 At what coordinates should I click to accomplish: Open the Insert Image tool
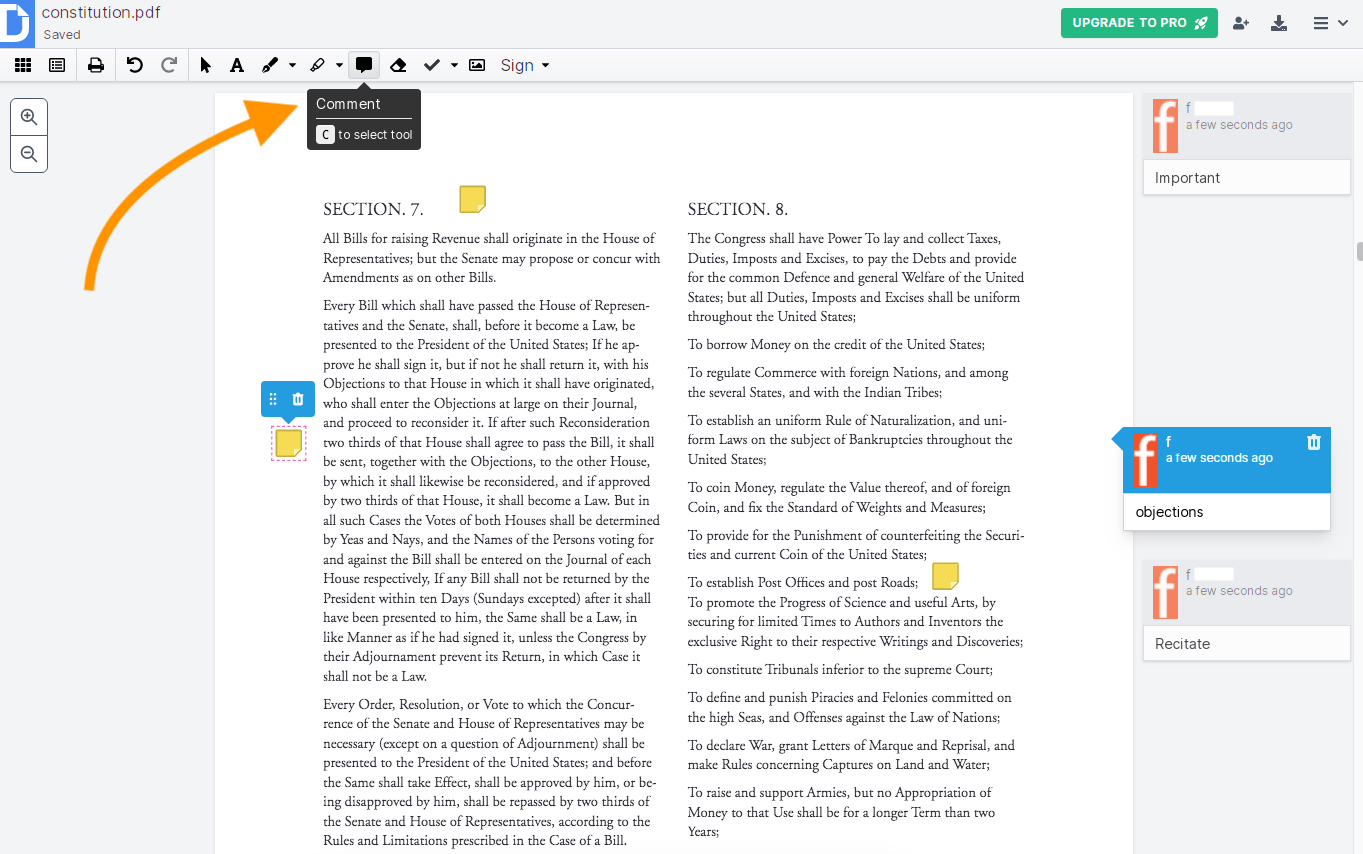coord(477,65)
